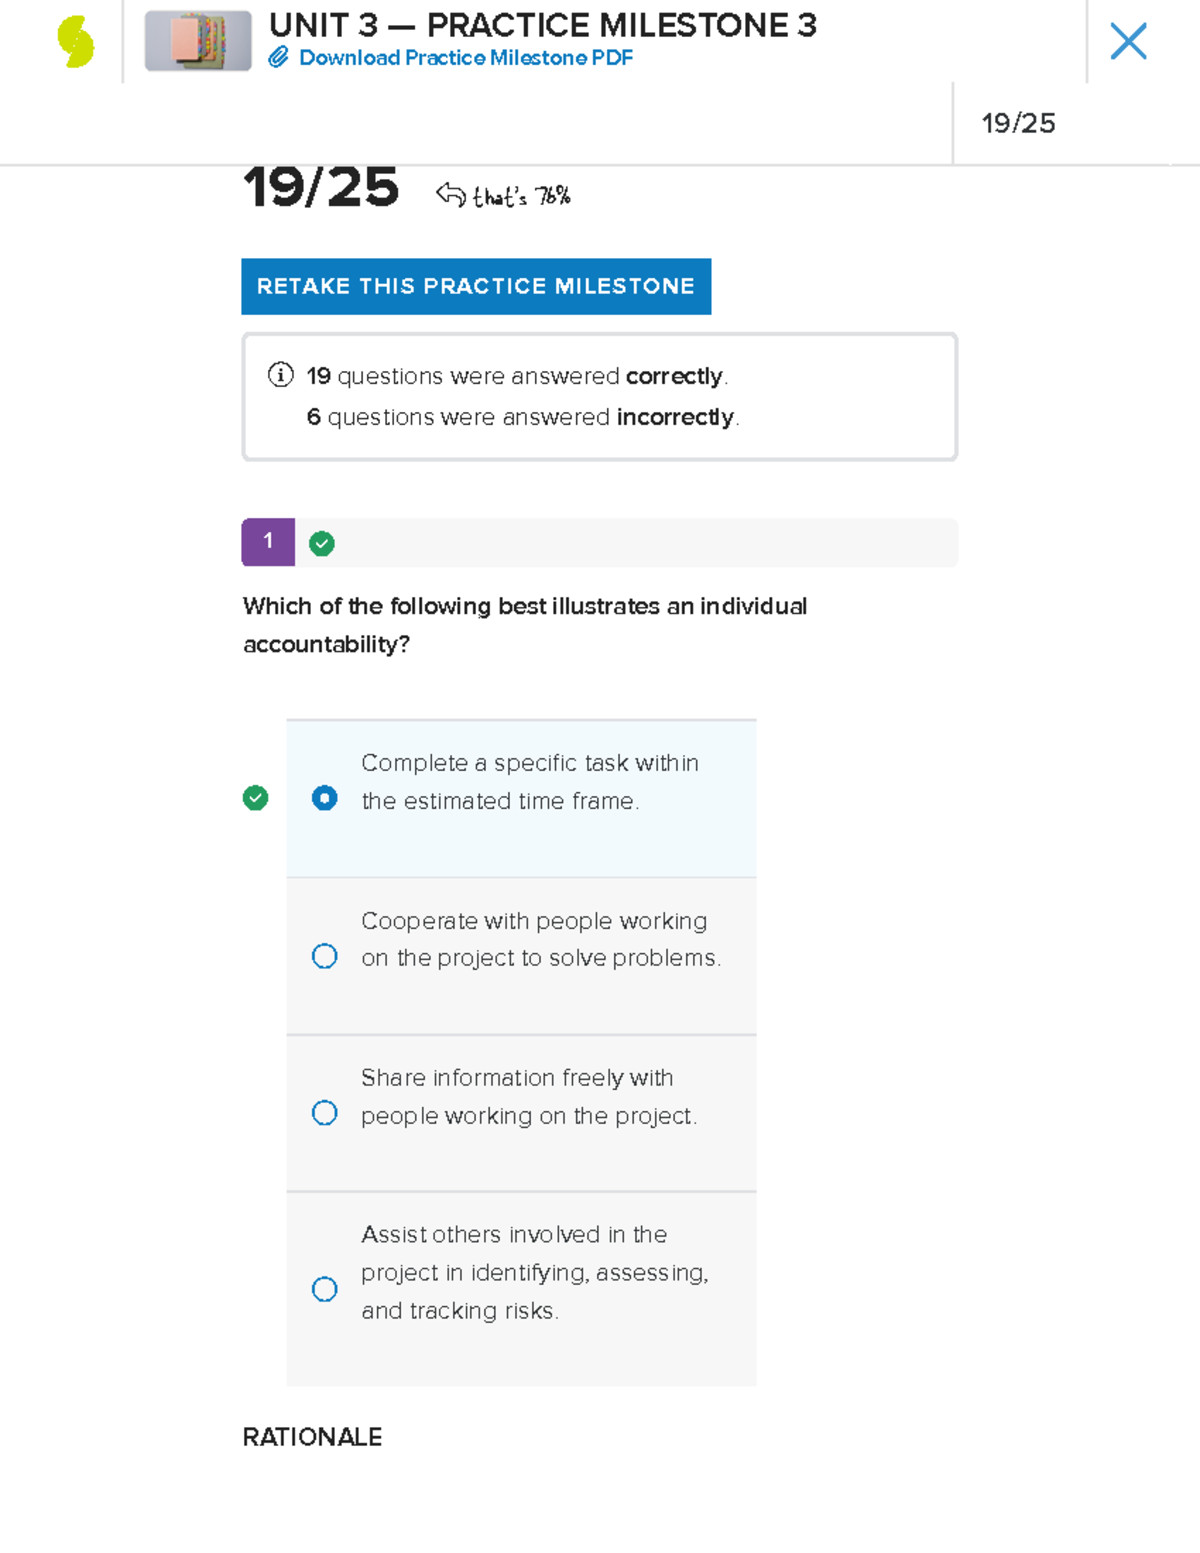Click the green checkmark beside question 1
The height and width of the screenshot is (1553, 1200).
321,543
